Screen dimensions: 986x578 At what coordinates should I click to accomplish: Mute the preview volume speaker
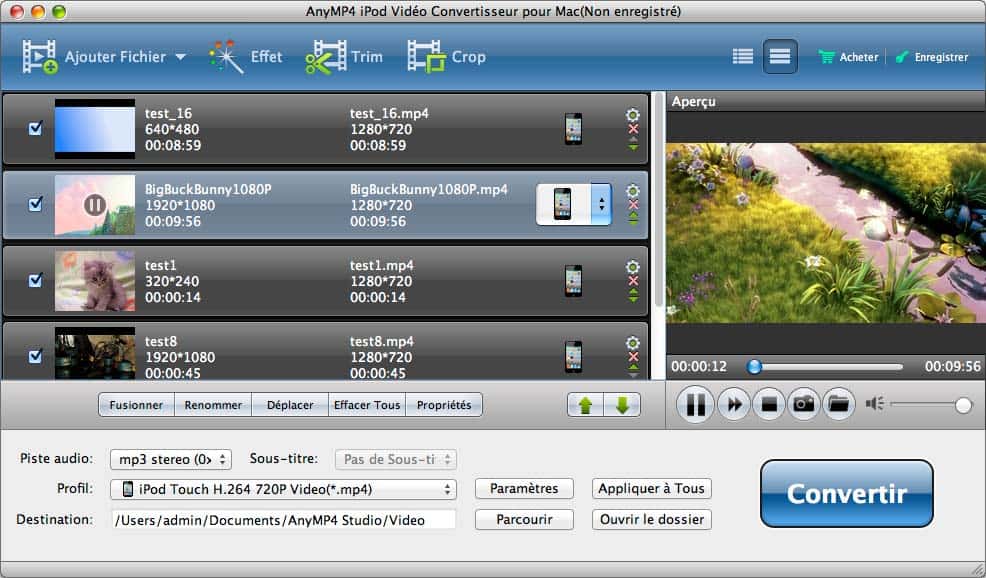point(874,404)
